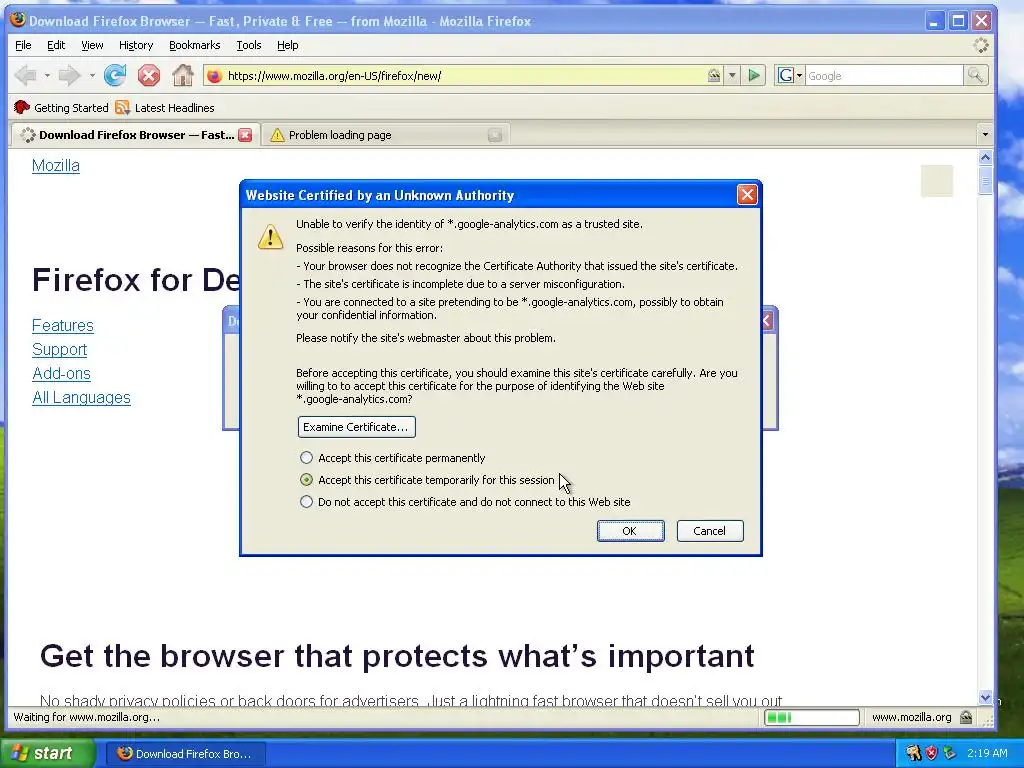Click the first system tray icon
The width and height of the screenshot is (1024, 768).
click(913, 754)
